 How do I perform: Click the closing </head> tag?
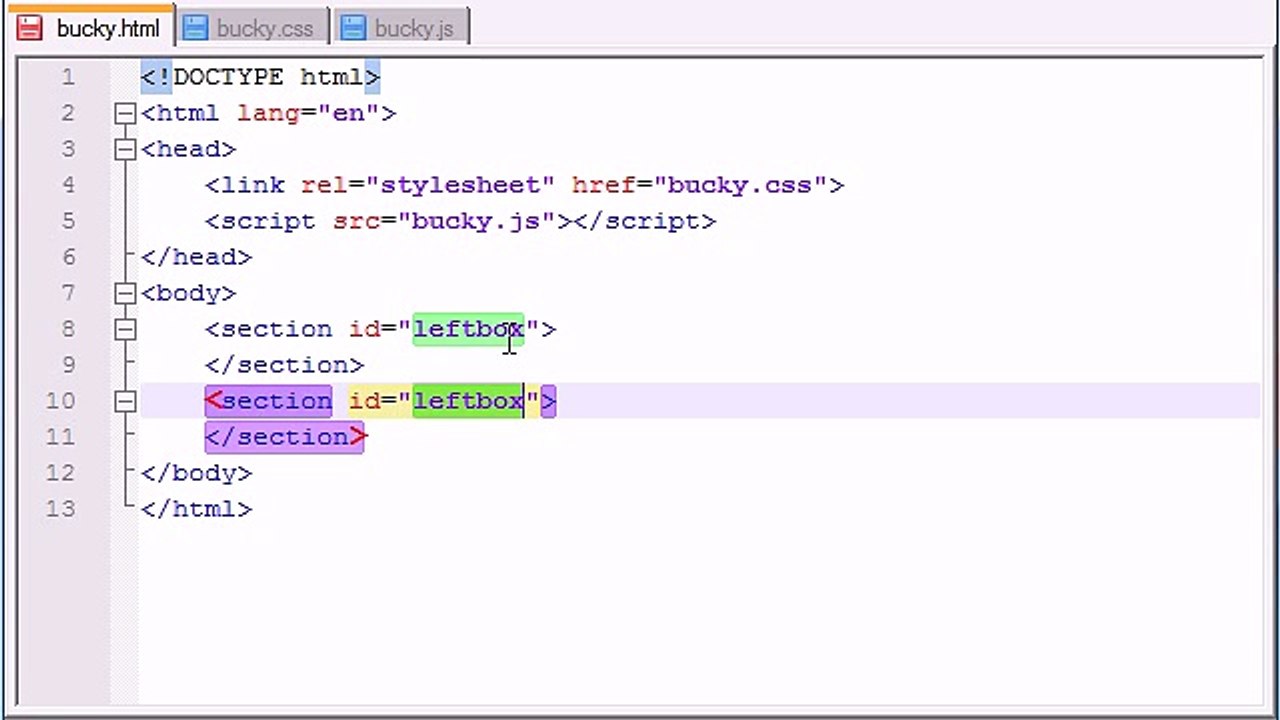[x=197, y=257]
